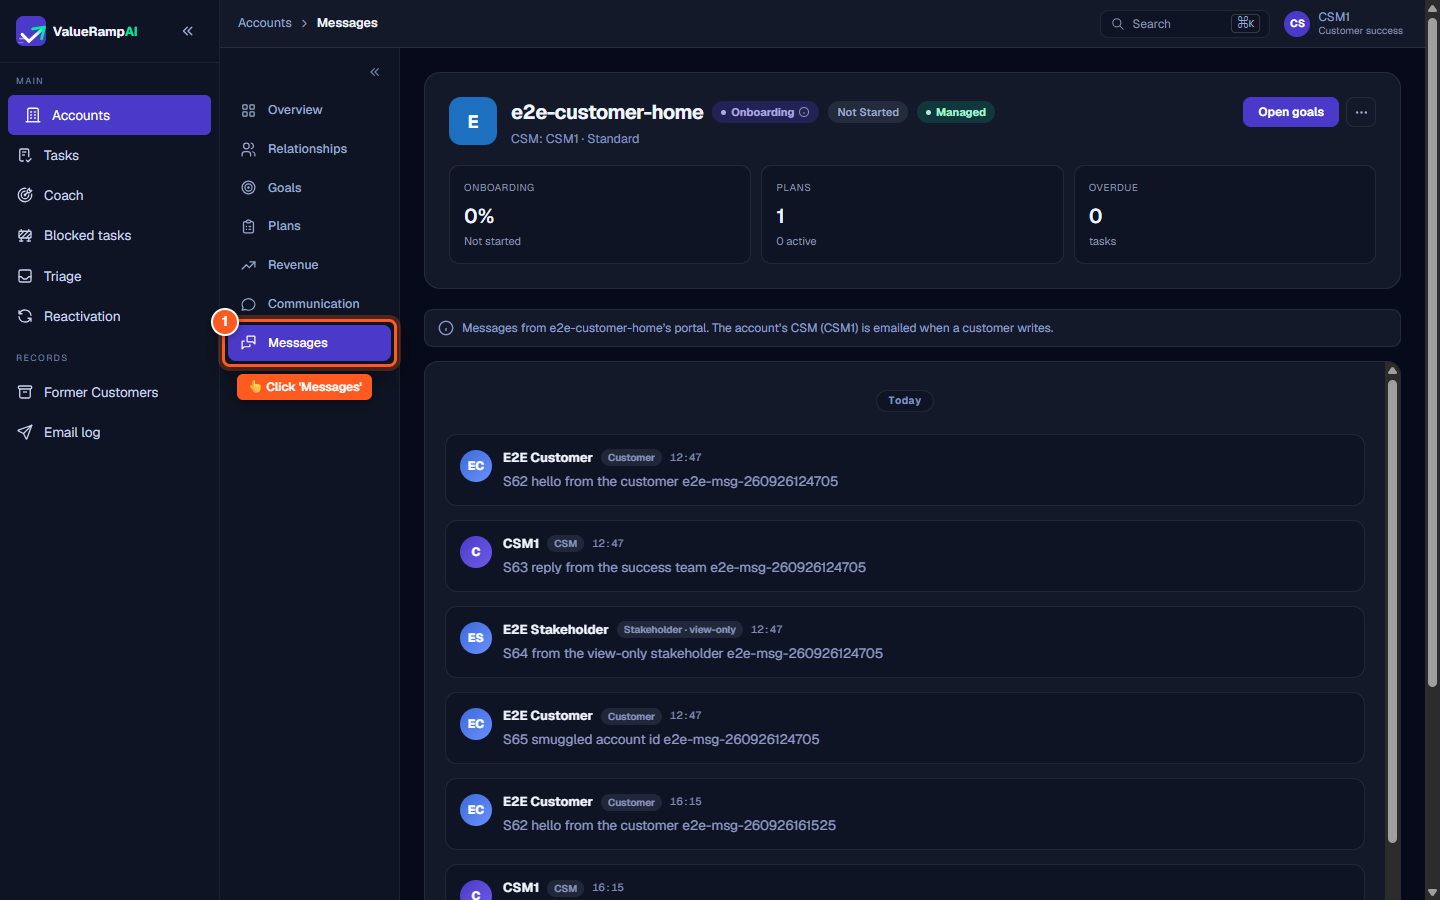
Task: Click the S64 view-only stakeholder message
Action: (x=905, y=642)
